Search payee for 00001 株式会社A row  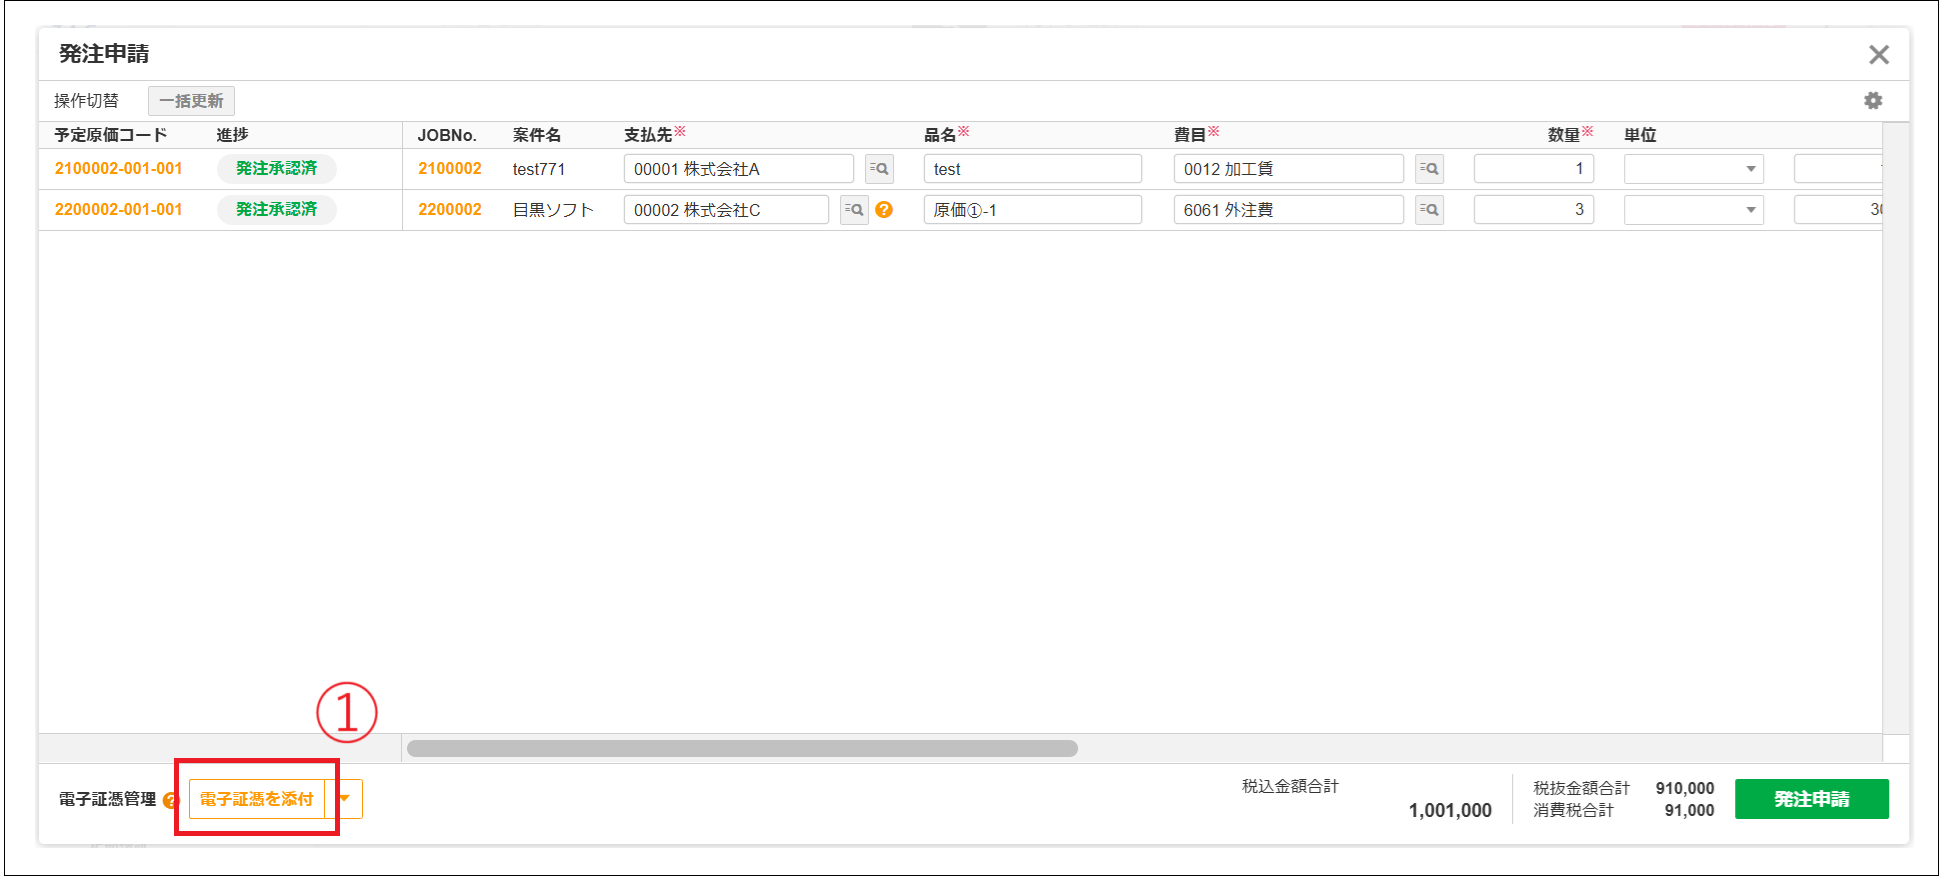point(879,169)
